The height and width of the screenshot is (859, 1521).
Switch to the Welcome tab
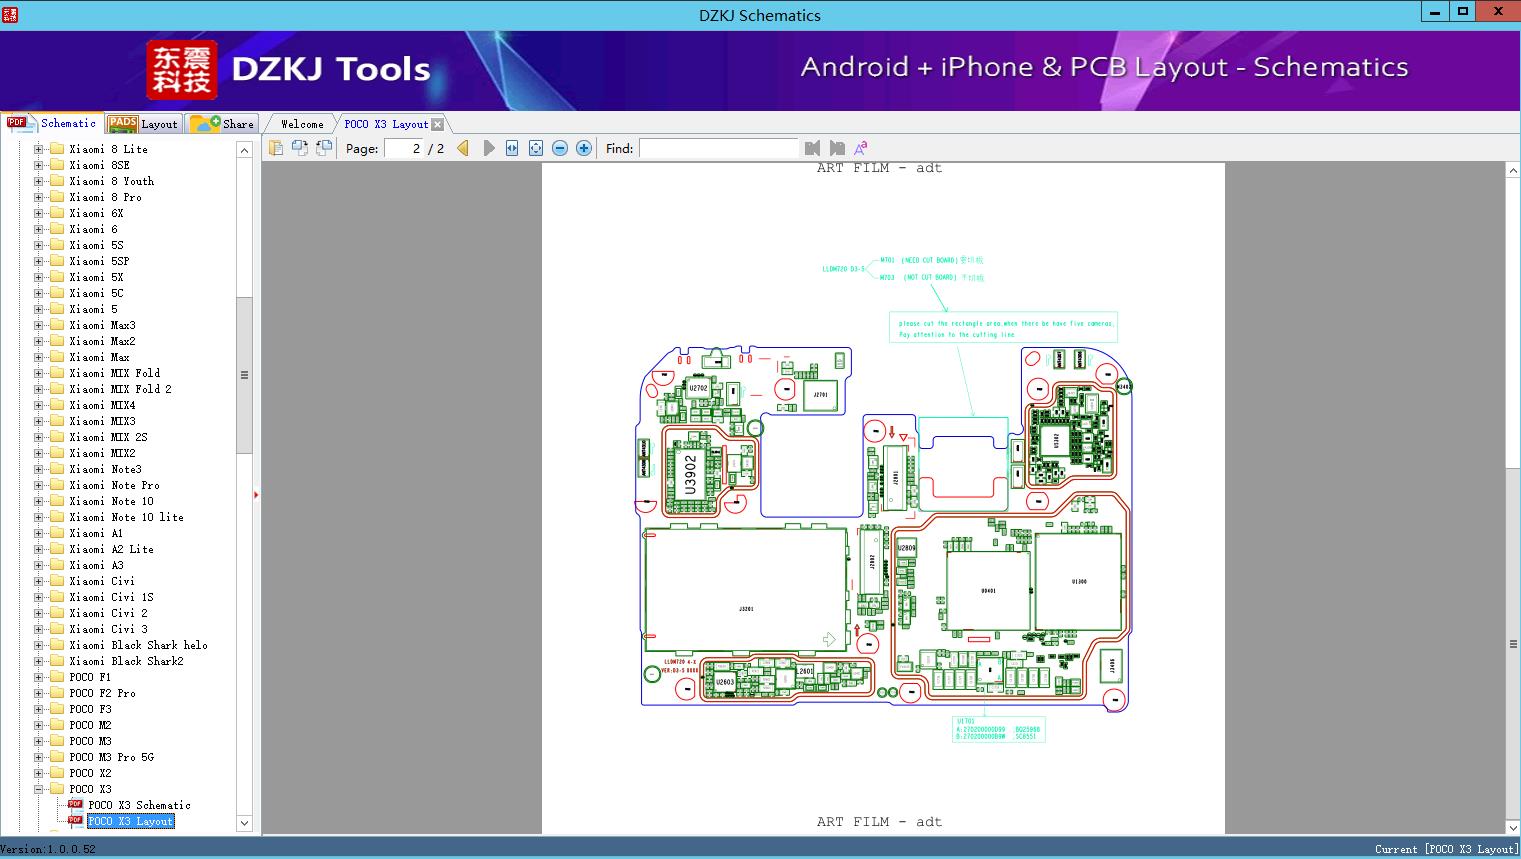point(302,124)
